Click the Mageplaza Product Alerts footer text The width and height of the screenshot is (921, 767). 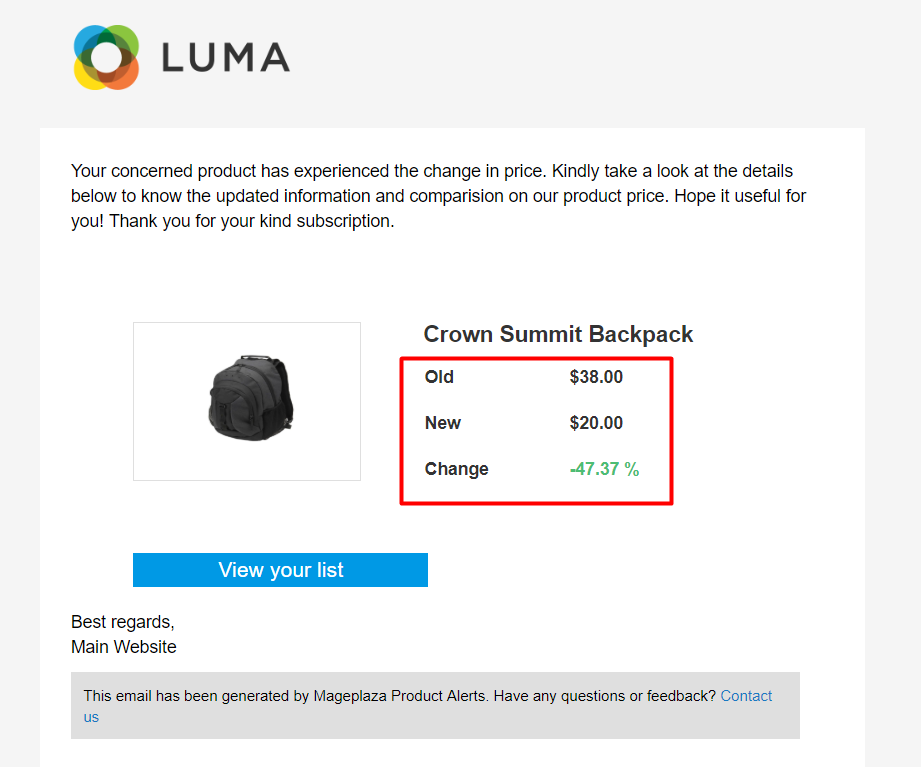point(400,696)
